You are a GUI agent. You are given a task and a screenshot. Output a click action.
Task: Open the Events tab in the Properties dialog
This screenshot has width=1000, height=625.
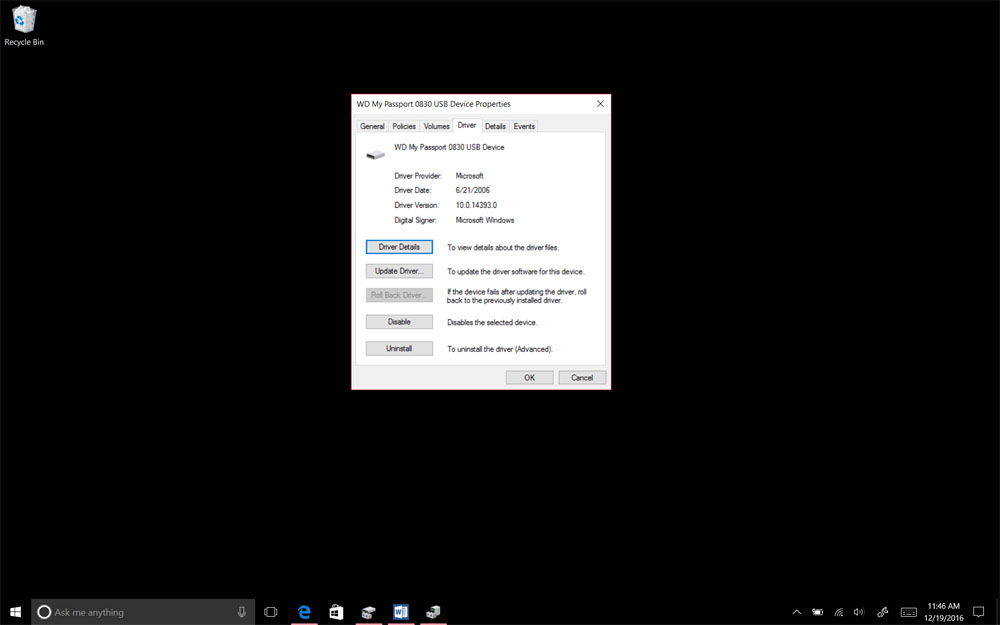(x=524, y=125)
